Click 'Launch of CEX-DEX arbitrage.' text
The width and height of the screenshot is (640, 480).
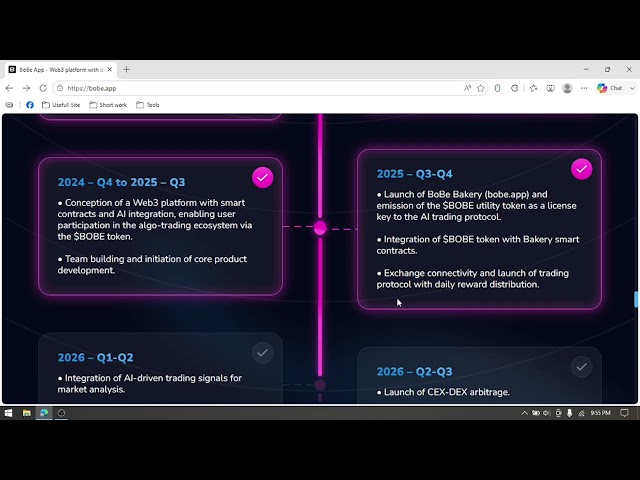[x=447, y=392]
